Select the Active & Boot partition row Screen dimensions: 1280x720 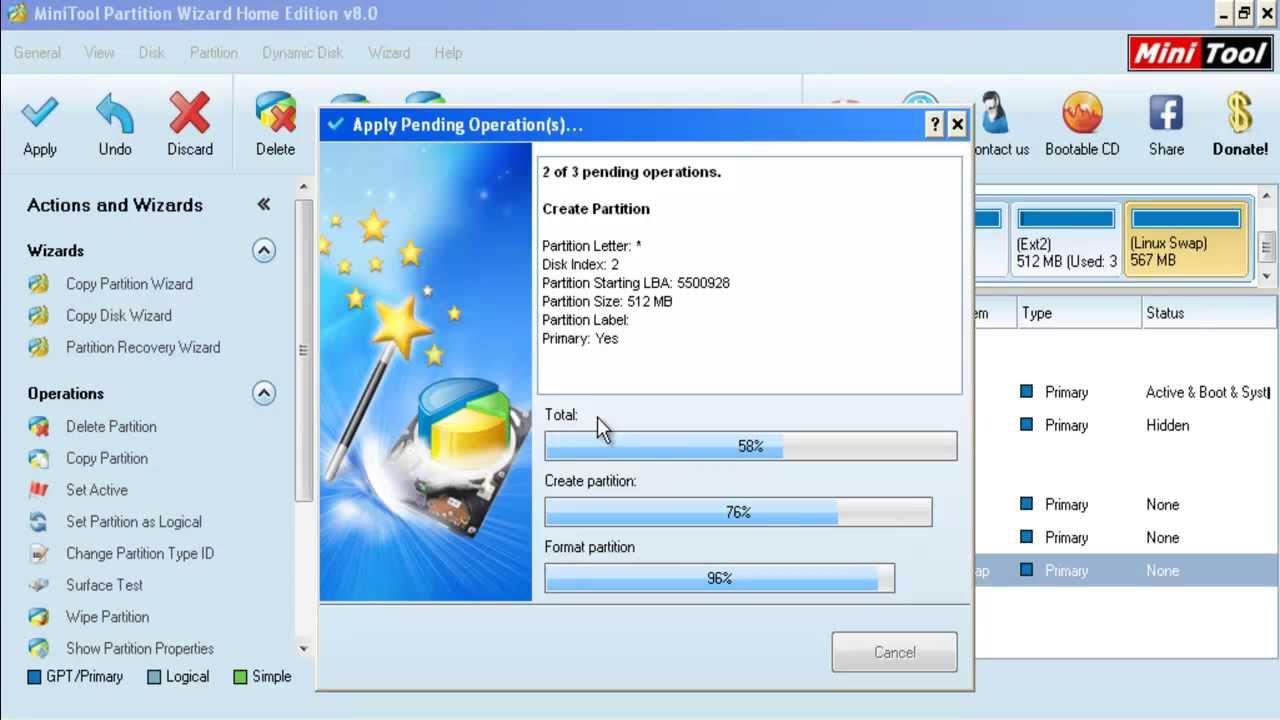pos(1126,393)
